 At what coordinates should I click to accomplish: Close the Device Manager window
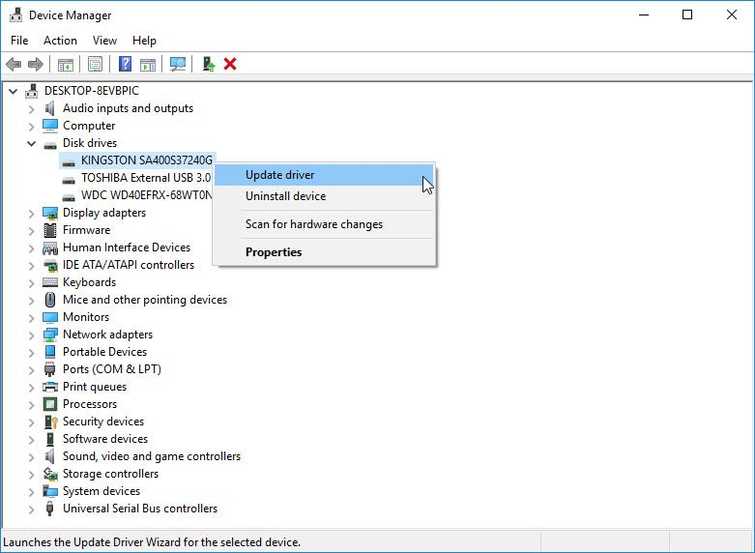pyautogui.click(x=732, y=15)
